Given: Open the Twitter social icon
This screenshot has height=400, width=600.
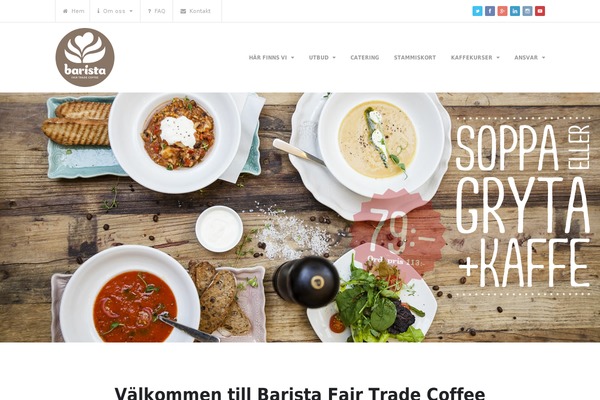Looking at the screenshot, I should [x=477, y=11].
